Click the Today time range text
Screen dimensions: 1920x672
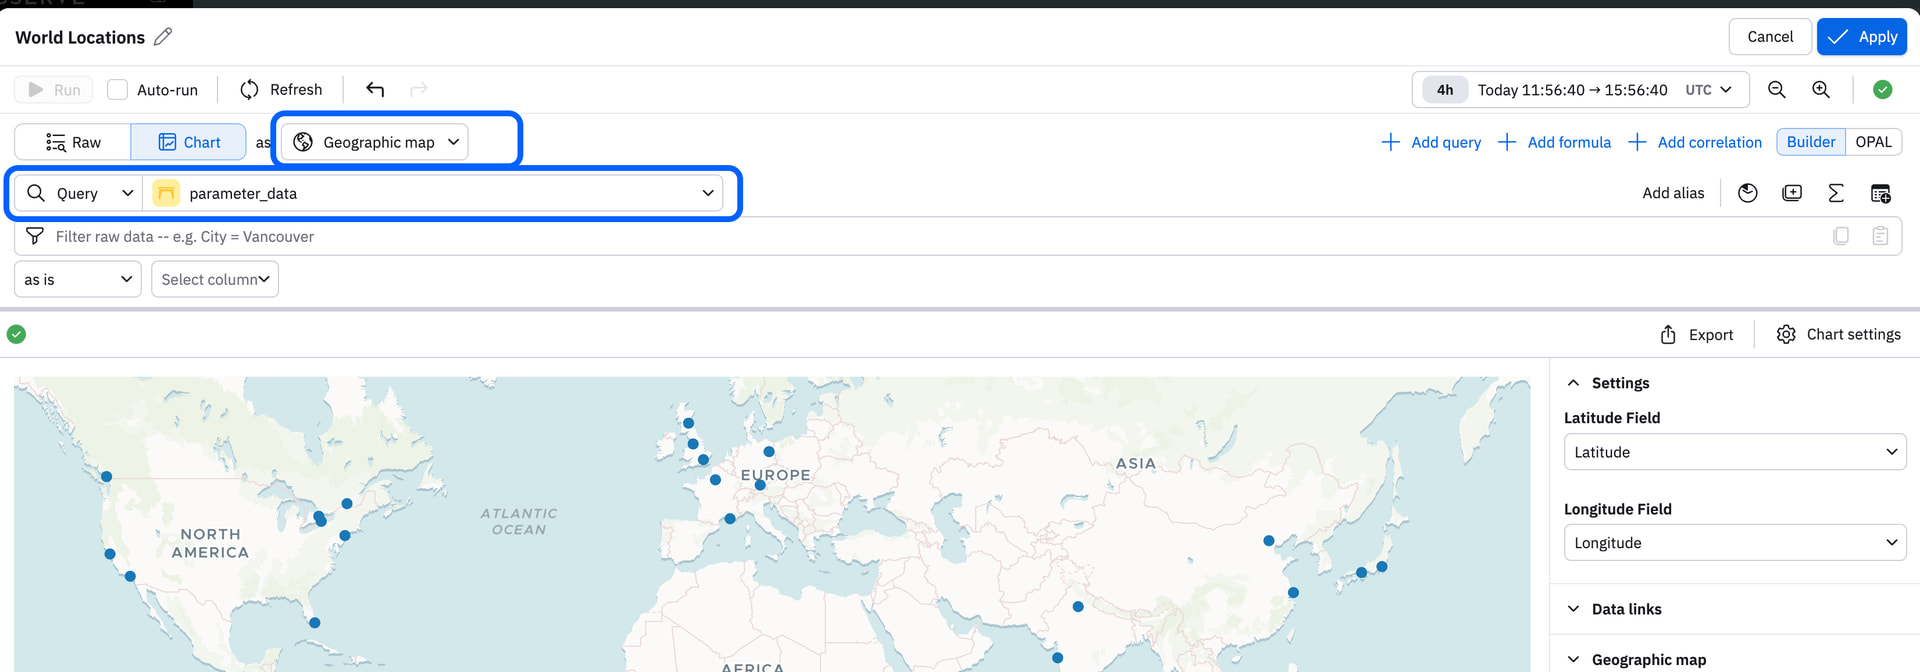tap(1573, 89)
